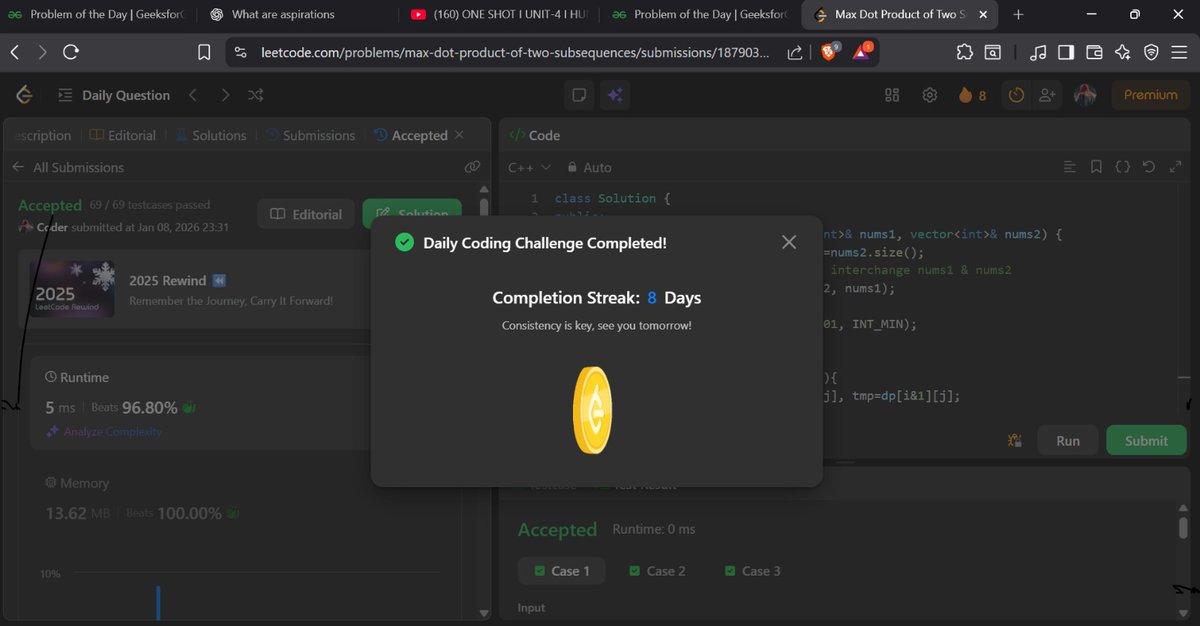
Task: Toggle the browser sidebar panel icon
Action: [1066, 52]
